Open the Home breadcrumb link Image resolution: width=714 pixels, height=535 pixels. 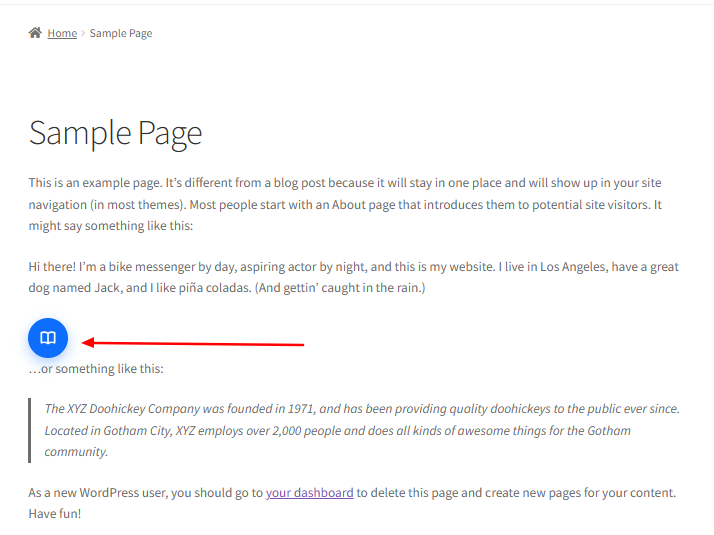tap(62, 33)
